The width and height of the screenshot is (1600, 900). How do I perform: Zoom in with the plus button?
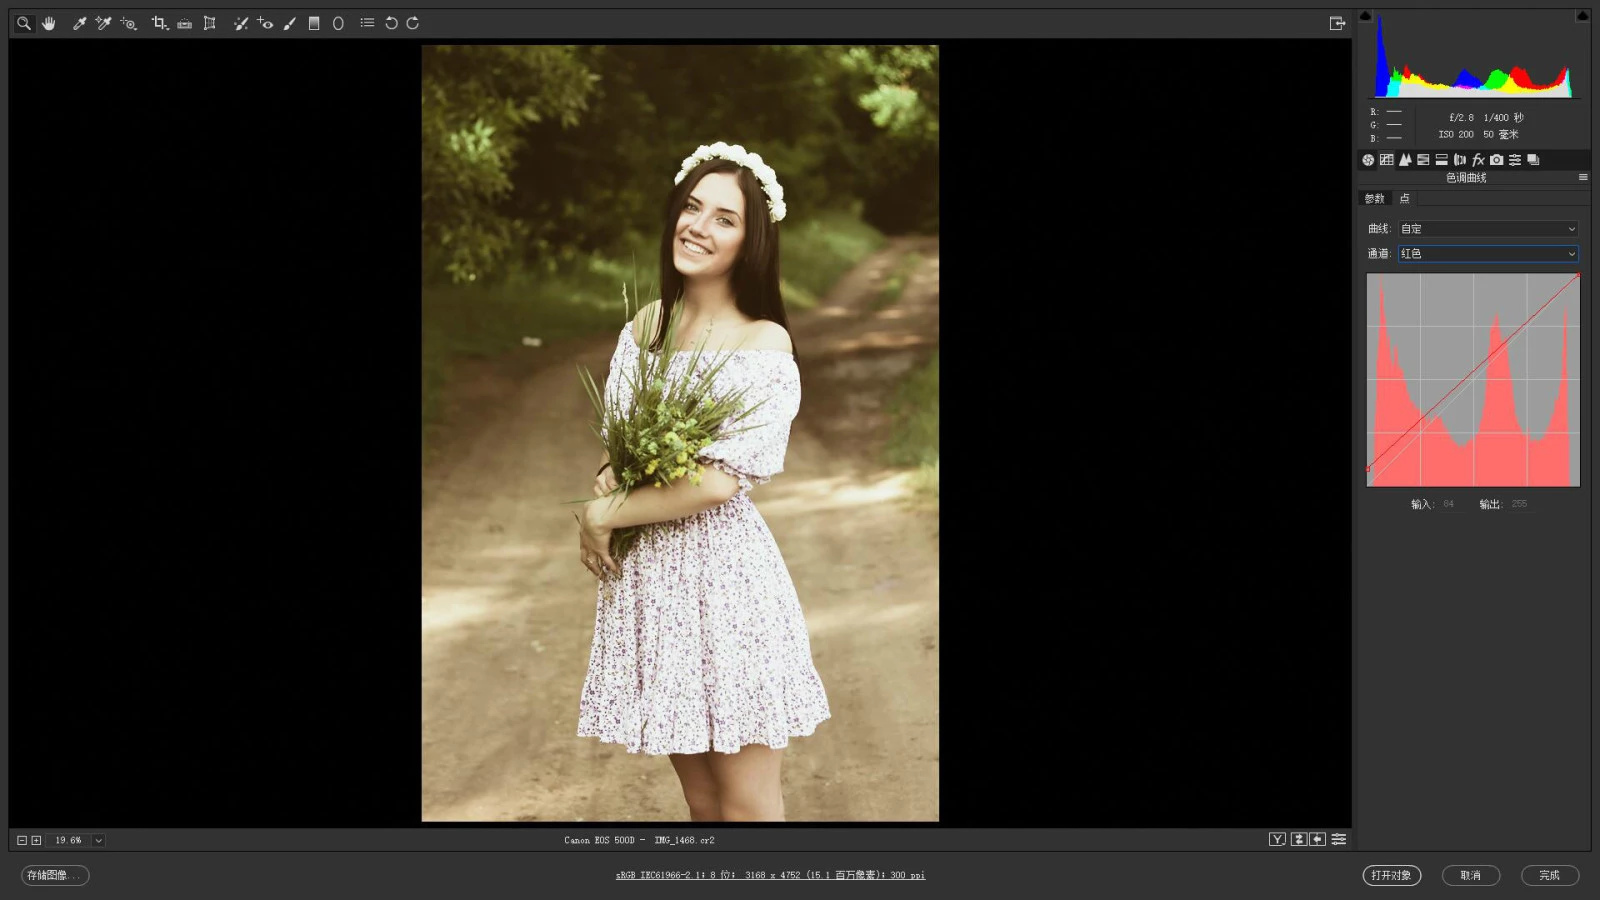click(x=36, y=841)
